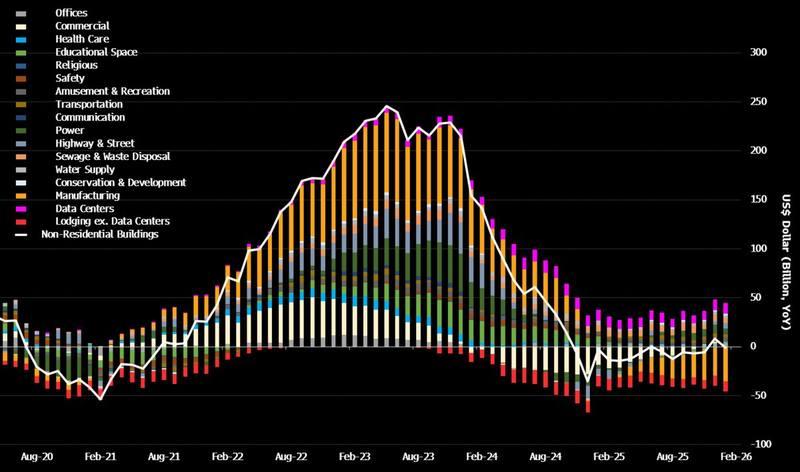Viewport: 800px width, 472px height.
Task: Click the Lodging ex. Data Centers swatch
Action: [x=21, y=222]
